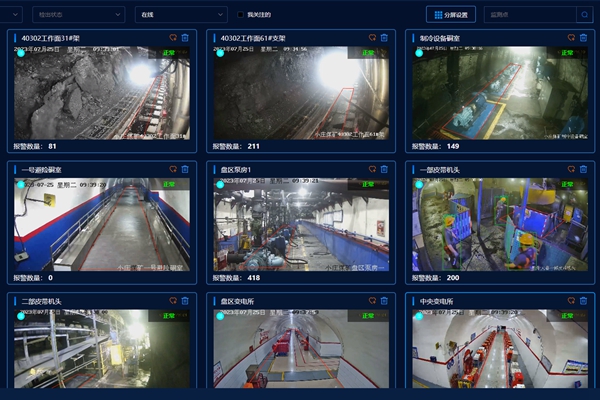The image size is (600, 400).
Task: Expand the leftmost partially hidden dropdown
Action: tap(12, 15)
